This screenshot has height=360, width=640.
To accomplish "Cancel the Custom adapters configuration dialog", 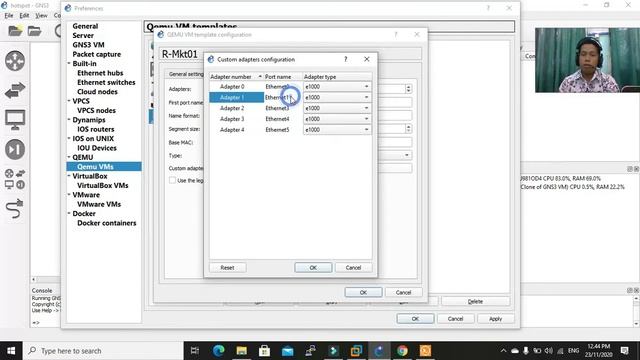I will (353, 268).
